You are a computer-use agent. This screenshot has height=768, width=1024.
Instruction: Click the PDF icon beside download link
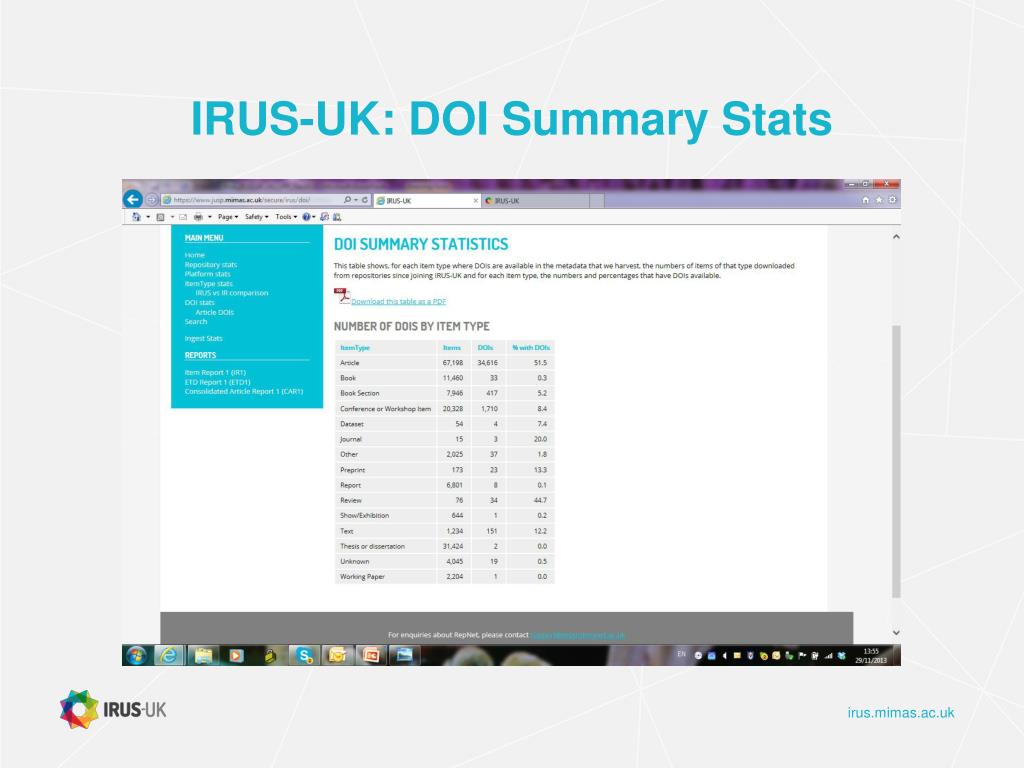[x=342, y=296]
